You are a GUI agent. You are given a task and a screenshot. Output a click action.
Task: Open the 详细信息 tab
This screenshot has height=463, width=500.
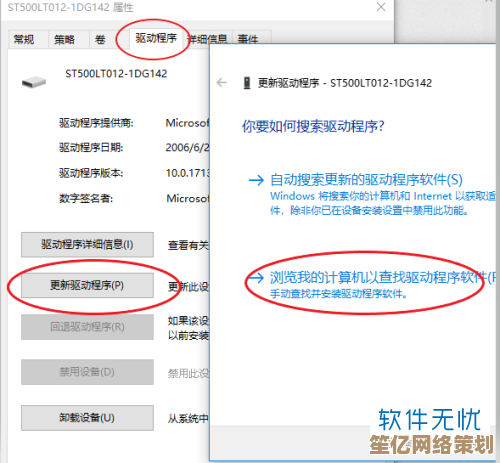207,39
